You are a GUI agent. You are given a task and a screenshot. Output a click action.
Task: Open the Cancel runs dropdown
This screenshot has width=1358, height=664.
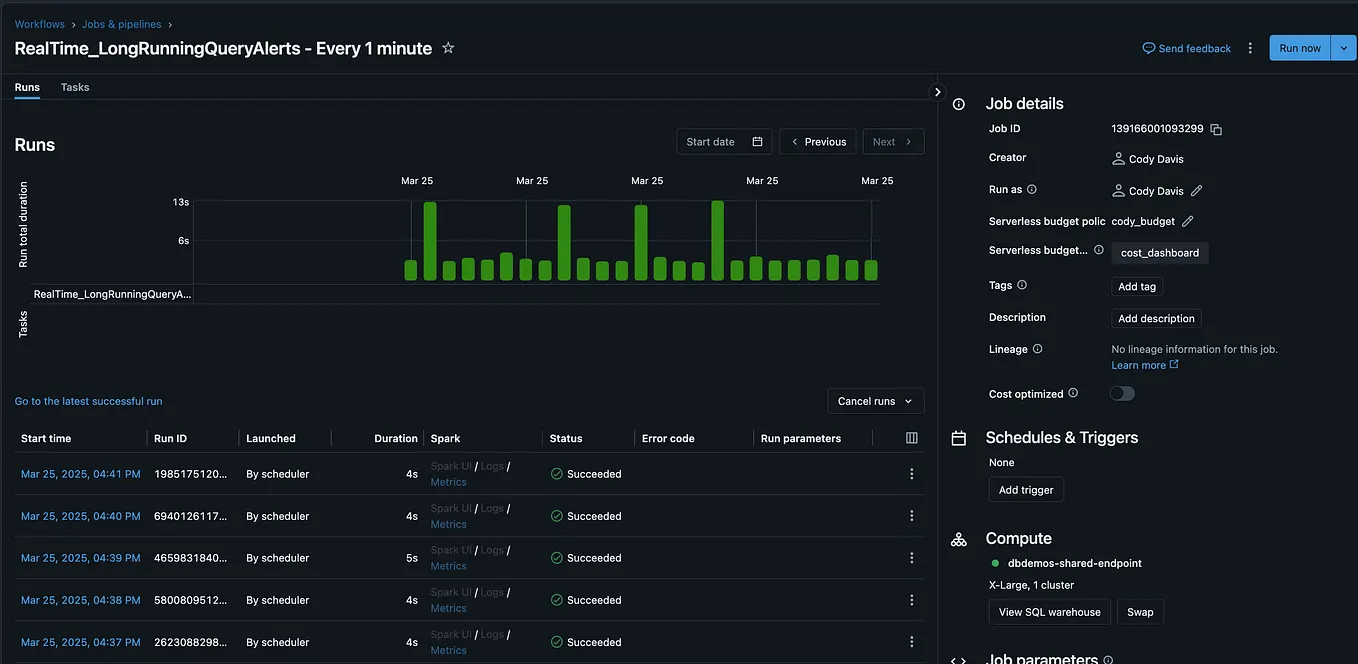[x=875, y=400]
